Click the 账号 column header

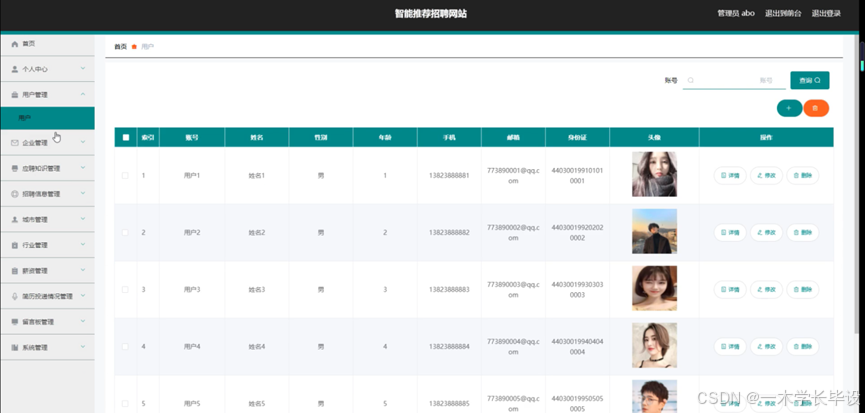[x=192, y=137]
